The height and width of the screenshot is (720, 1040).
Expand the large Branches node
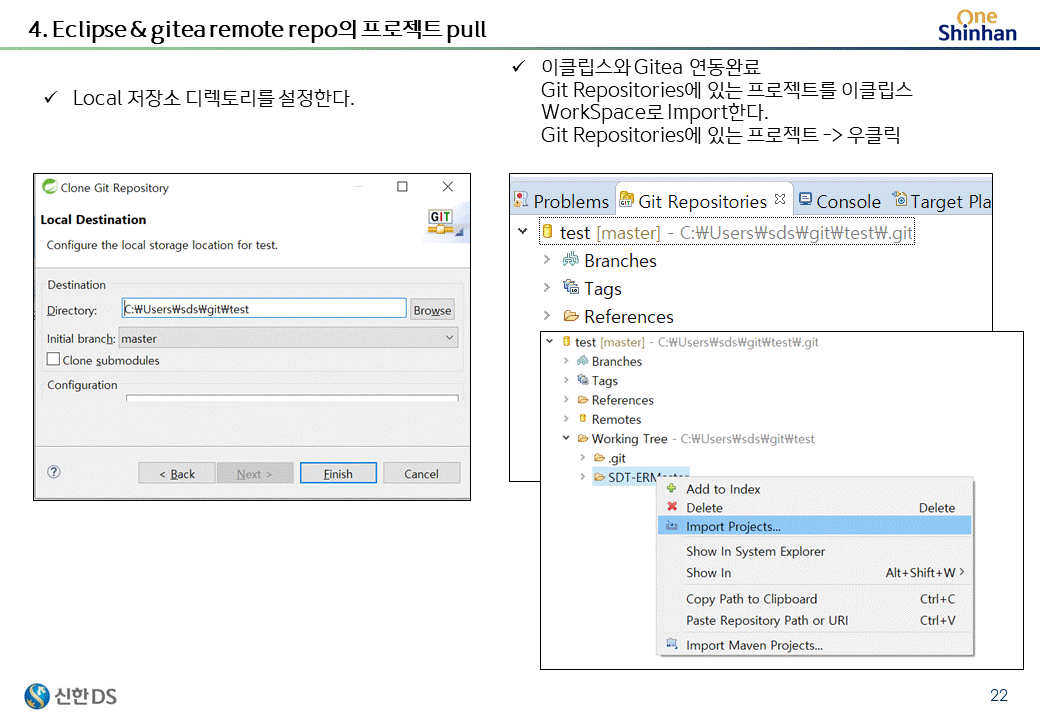tap(547, 259)
